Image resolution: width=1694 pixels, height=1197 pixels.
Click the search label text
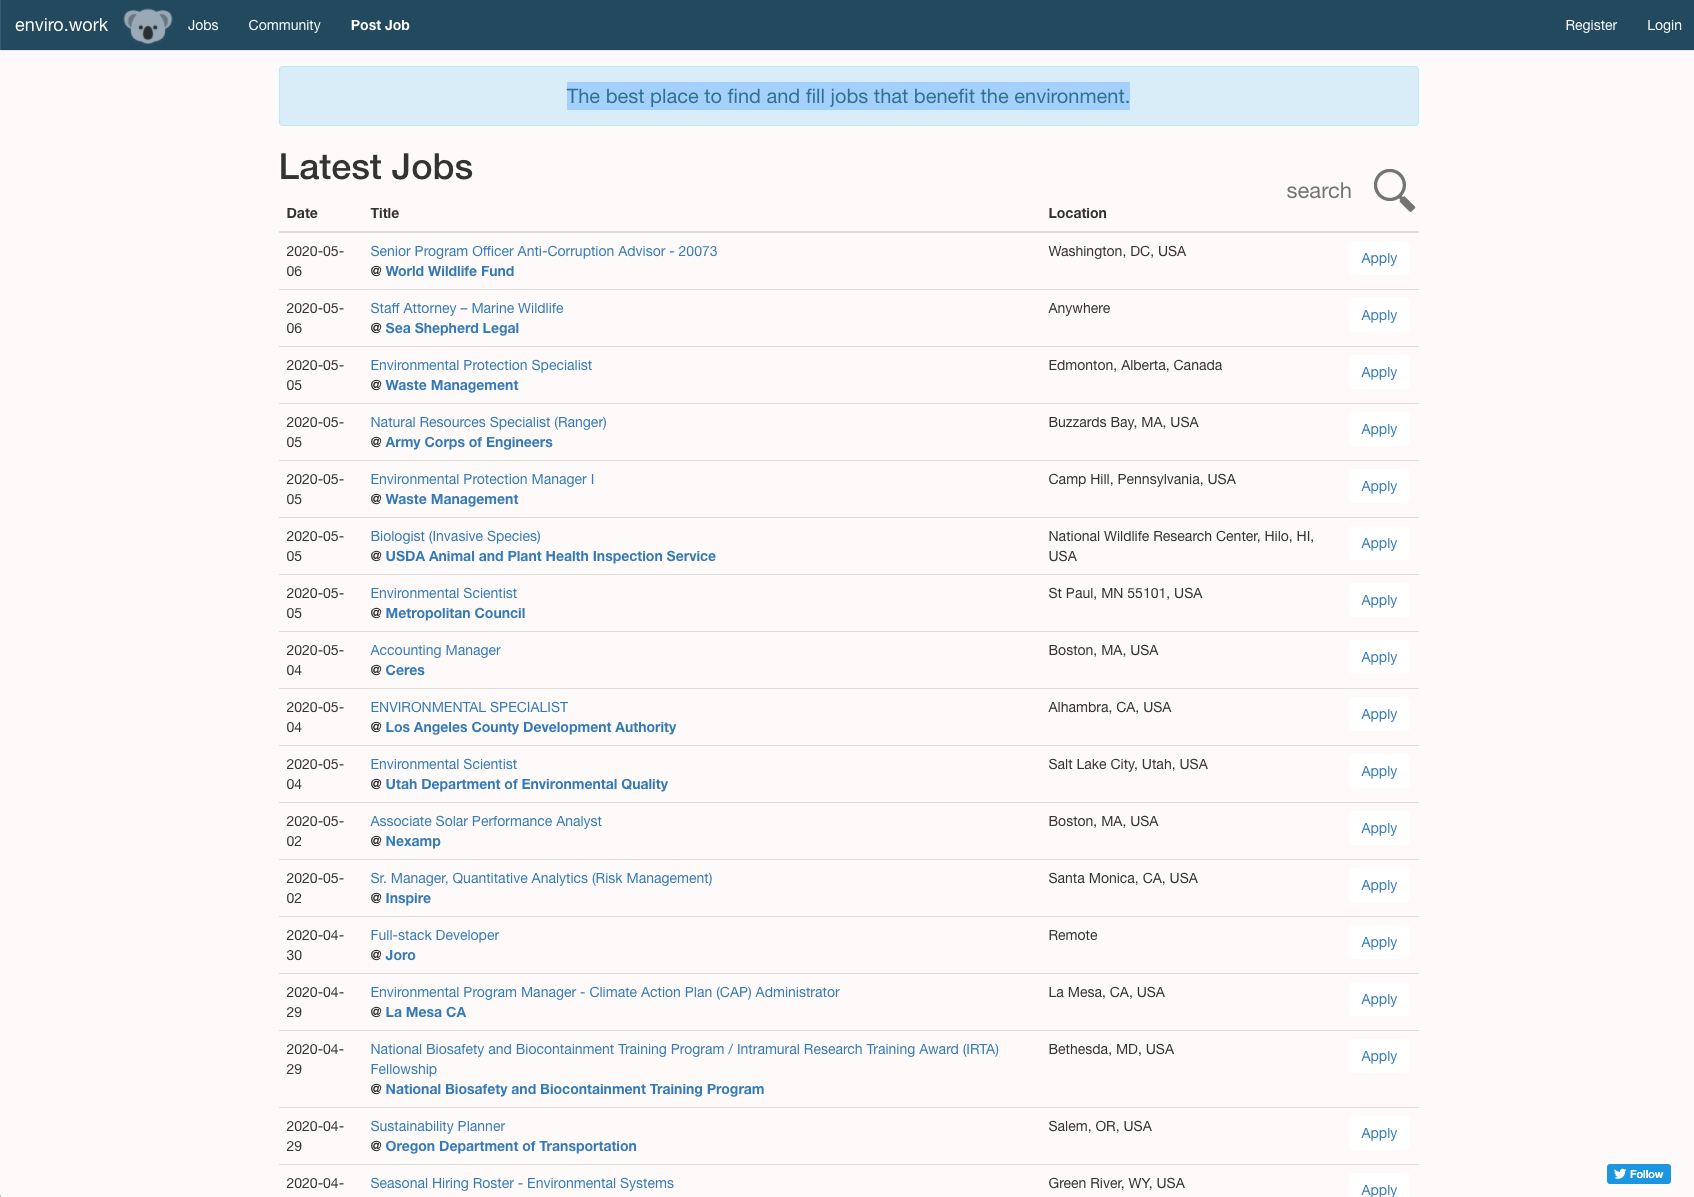click(x=1318, y=191)
